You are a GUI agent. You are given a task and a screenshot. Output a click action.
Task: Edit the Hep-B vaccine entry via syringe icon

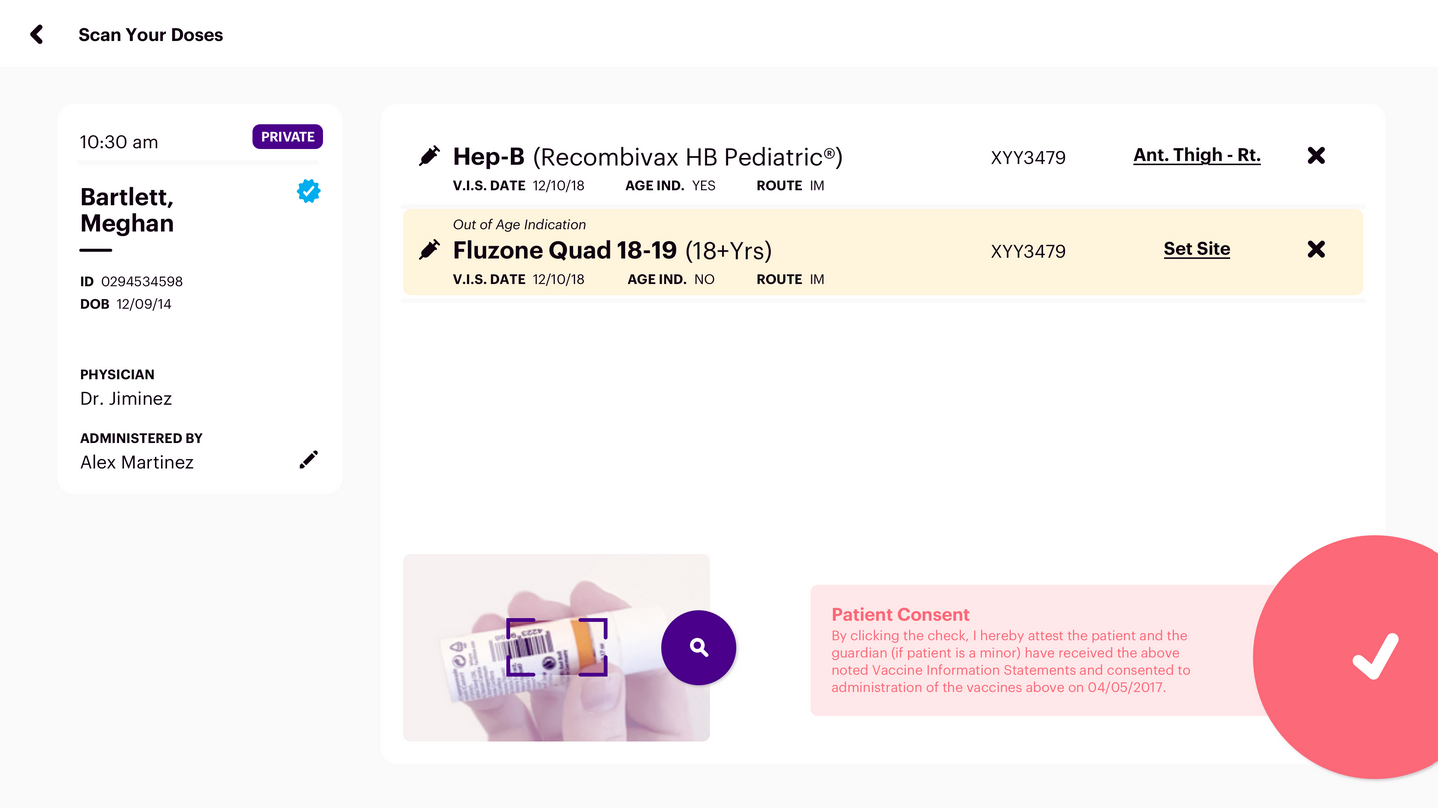pos(429,155)
